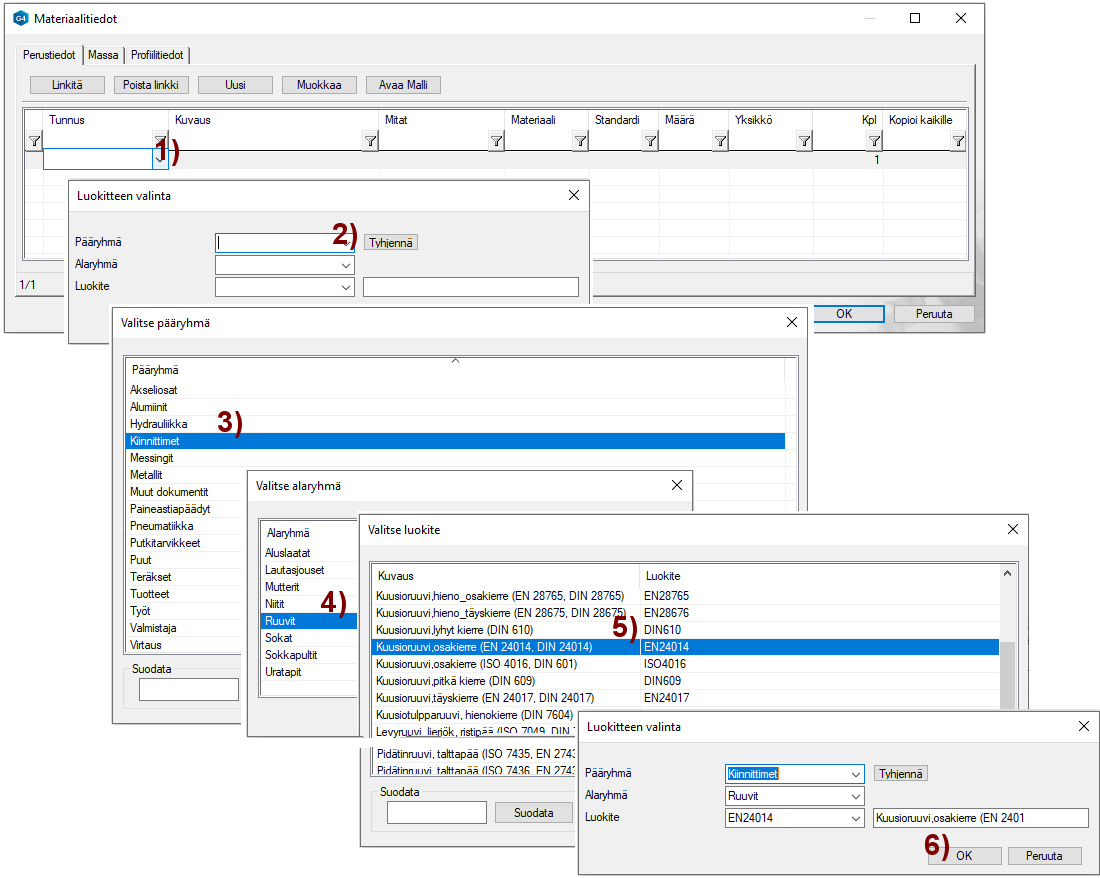Click the filter icon in Kopioi kaikille column

pyautogui.click(x=958, y=142)
